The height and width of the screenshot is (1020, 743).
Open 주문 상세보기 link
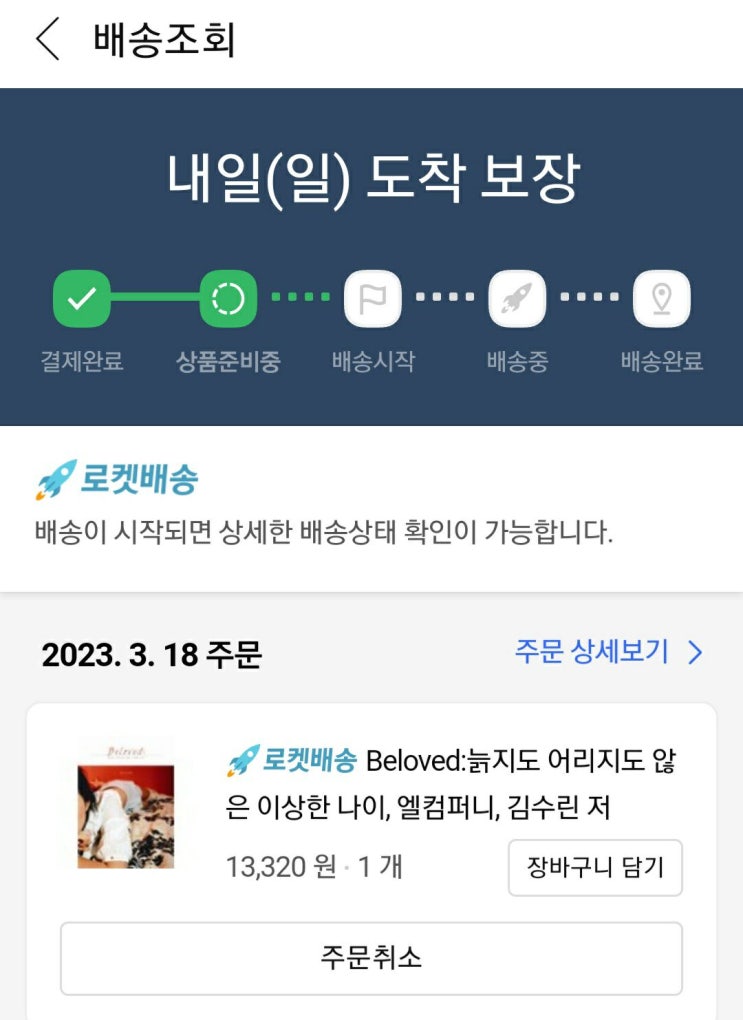click(591, 651)
